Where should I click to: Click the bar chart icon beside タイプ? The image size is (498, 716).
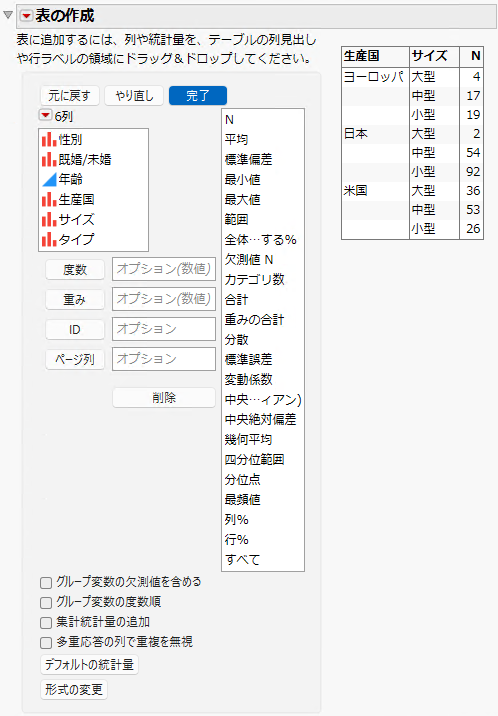49,239
